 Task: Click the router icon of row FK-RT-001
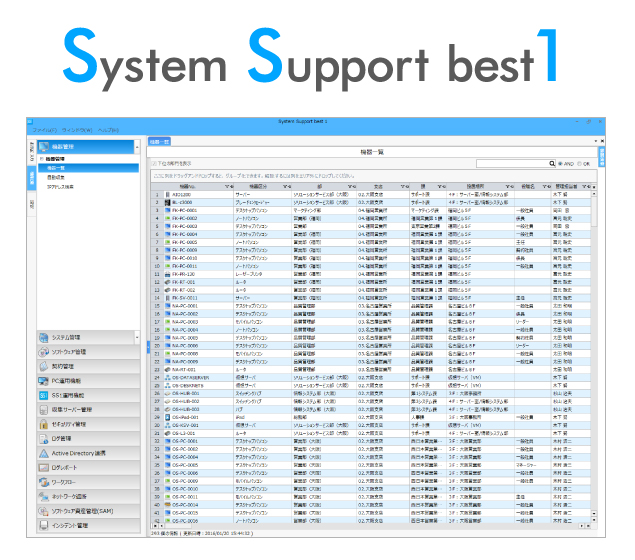pyautogui.click(x=167, y=282)
